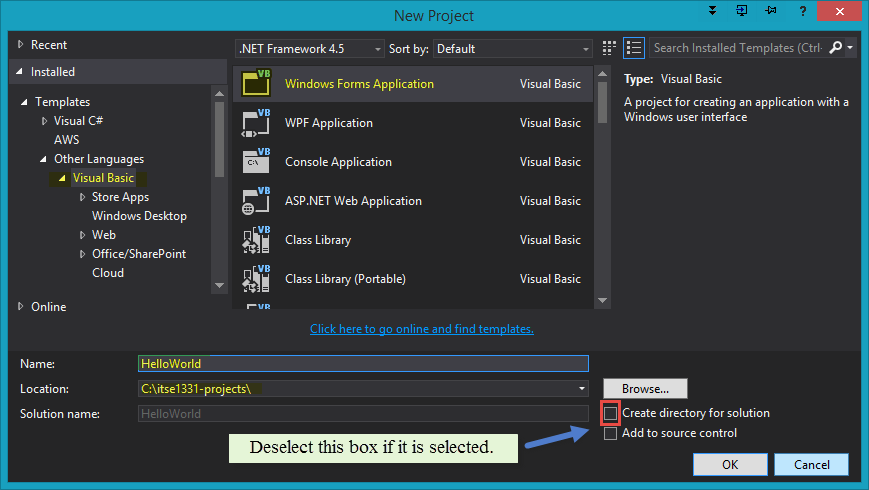Select Windows Desktop in the templates tree

tap(139, 216)
